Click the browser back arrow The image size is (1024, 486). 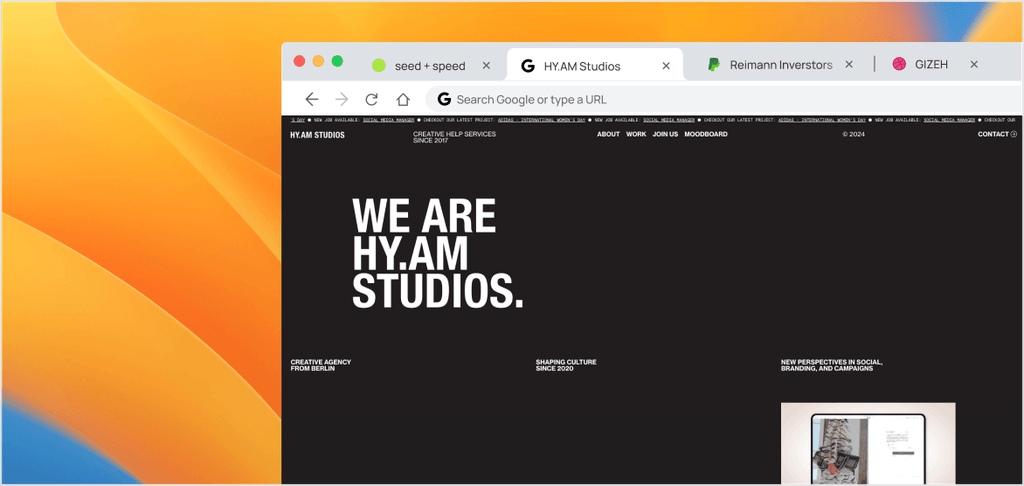[x=312, y=99]
